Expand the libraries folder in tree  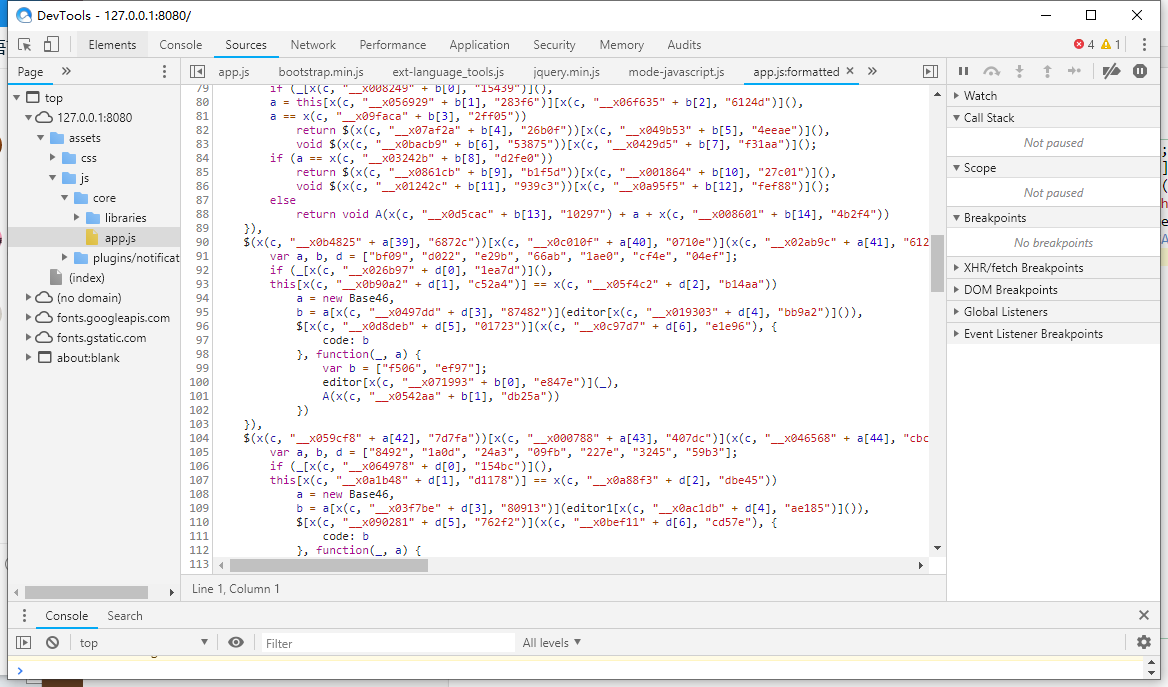pyautogui.click(x=78, y=218)
